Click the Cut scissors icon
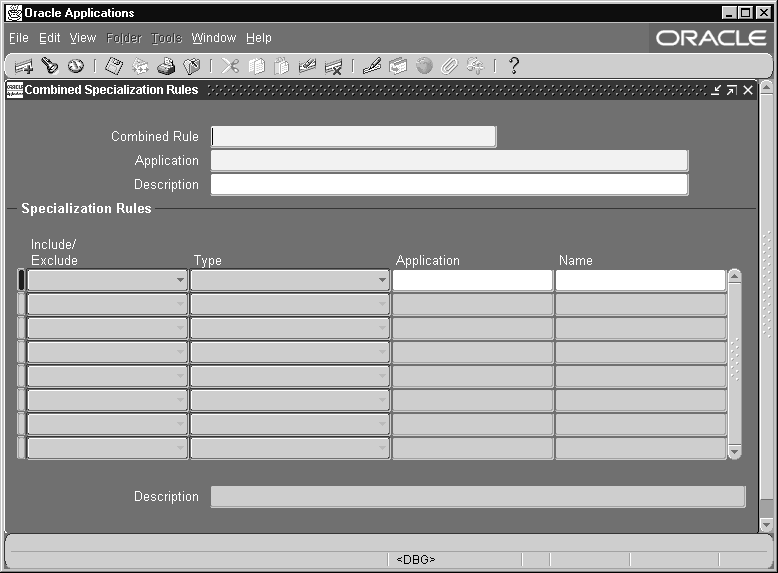The width and height of the screenshot is (778, 573). coord(230,66)
